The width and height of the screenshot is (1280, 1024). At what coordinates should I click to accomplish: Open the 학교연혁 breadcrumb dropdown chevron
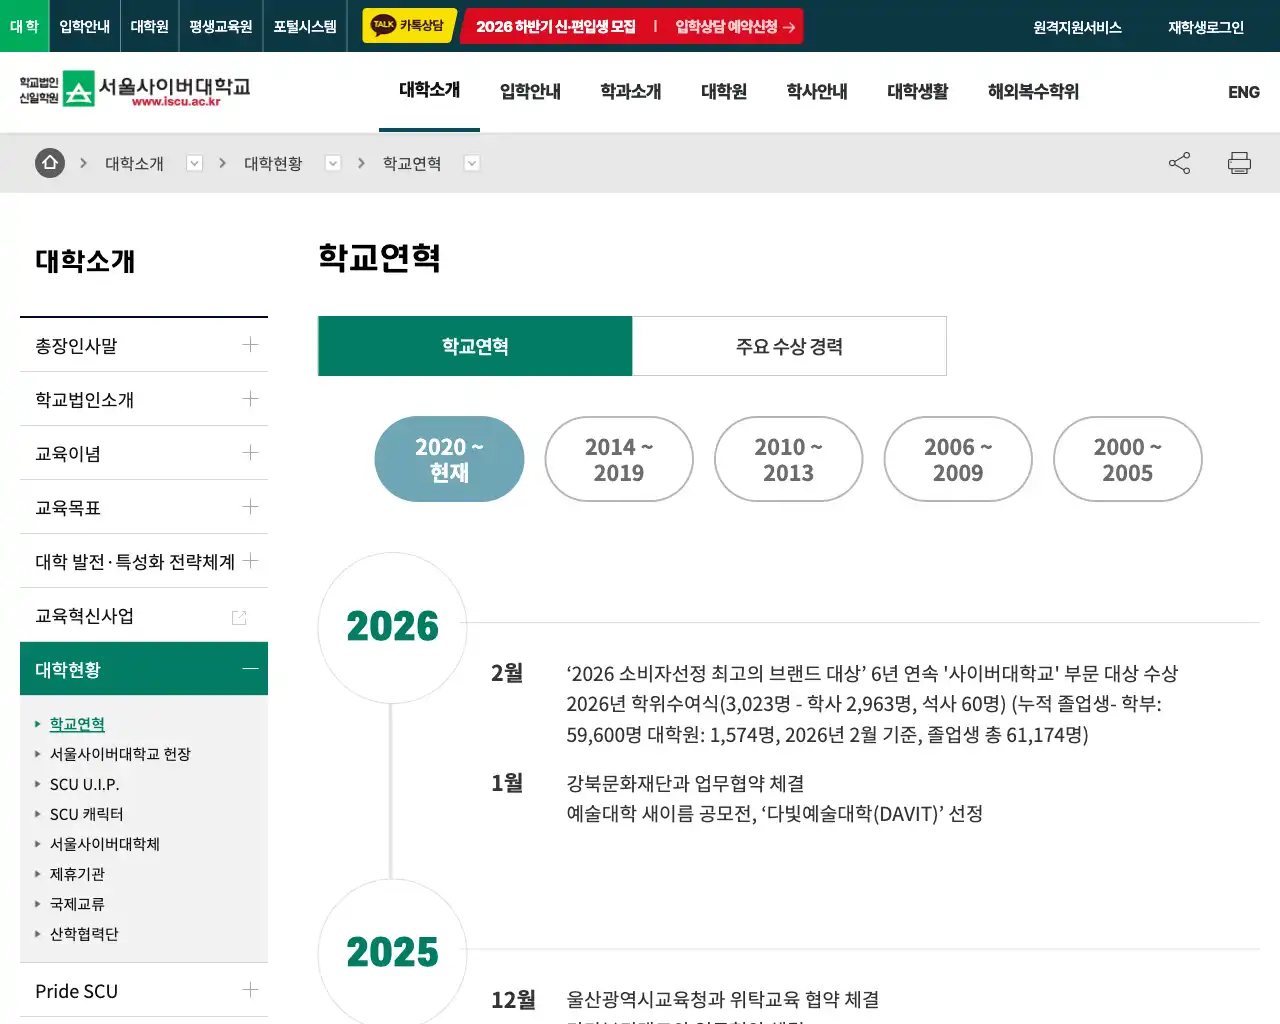point(471,163)
